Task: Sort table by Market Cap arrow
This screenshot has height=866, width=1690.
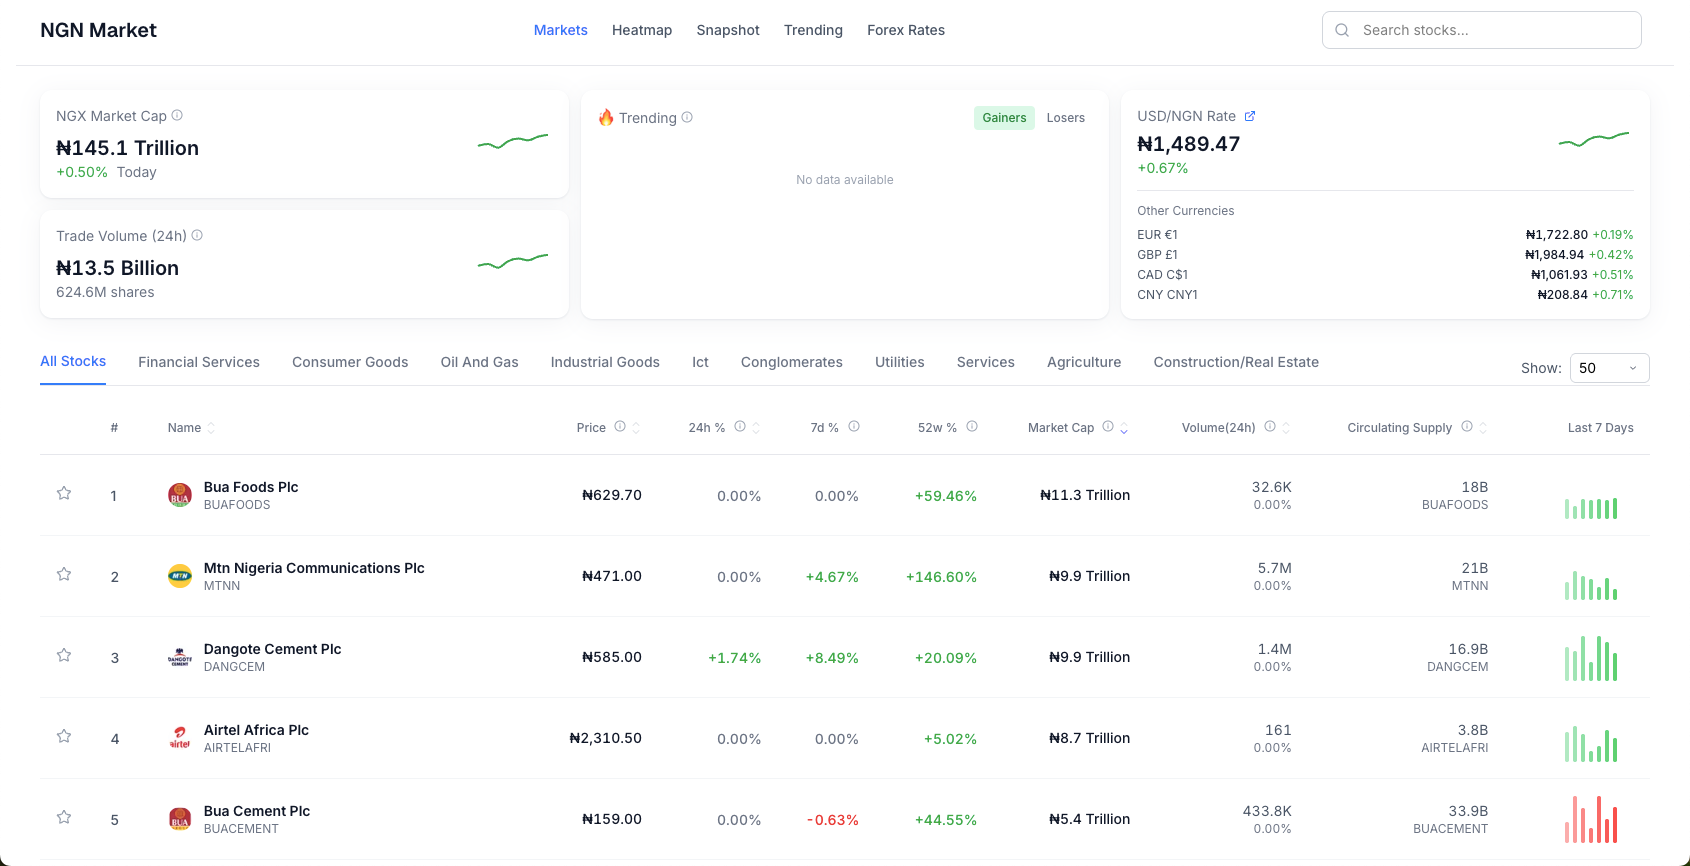Action: 1124,428
